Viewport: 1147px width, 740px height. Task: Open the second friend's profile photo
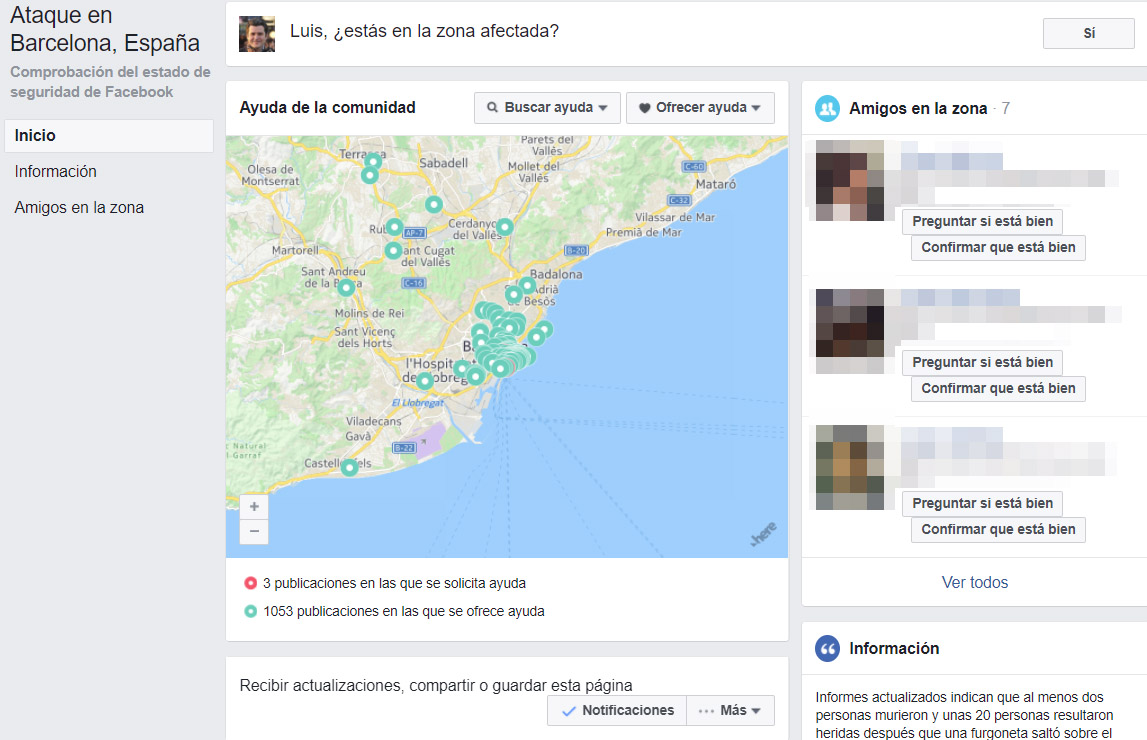coord(850,323)
